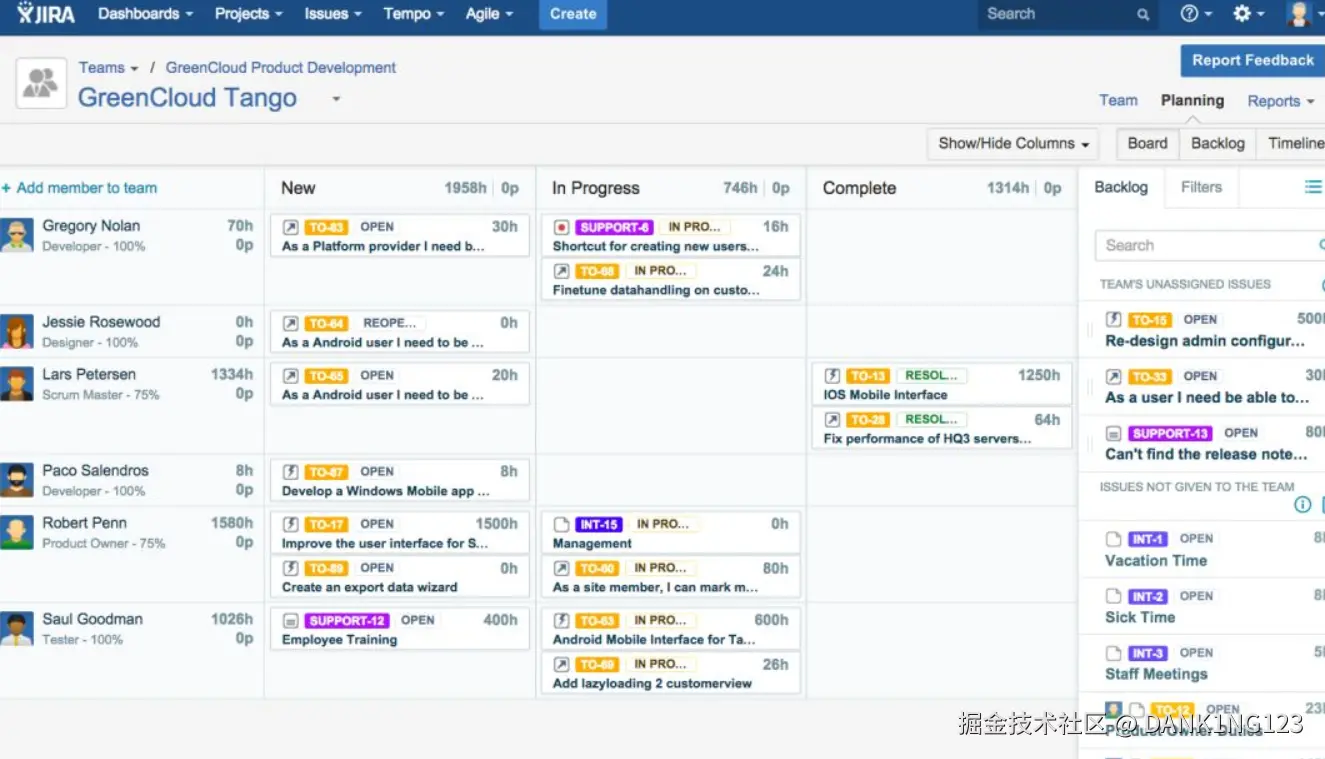The width and height of the screenshot is (1325, 759).
Task: Click Robert Penn's avatar
Action: [16, 532]
